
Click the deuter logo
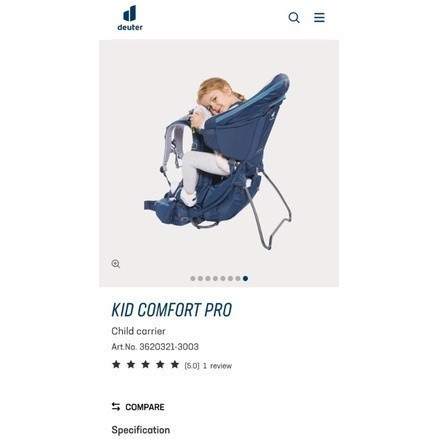130,18
